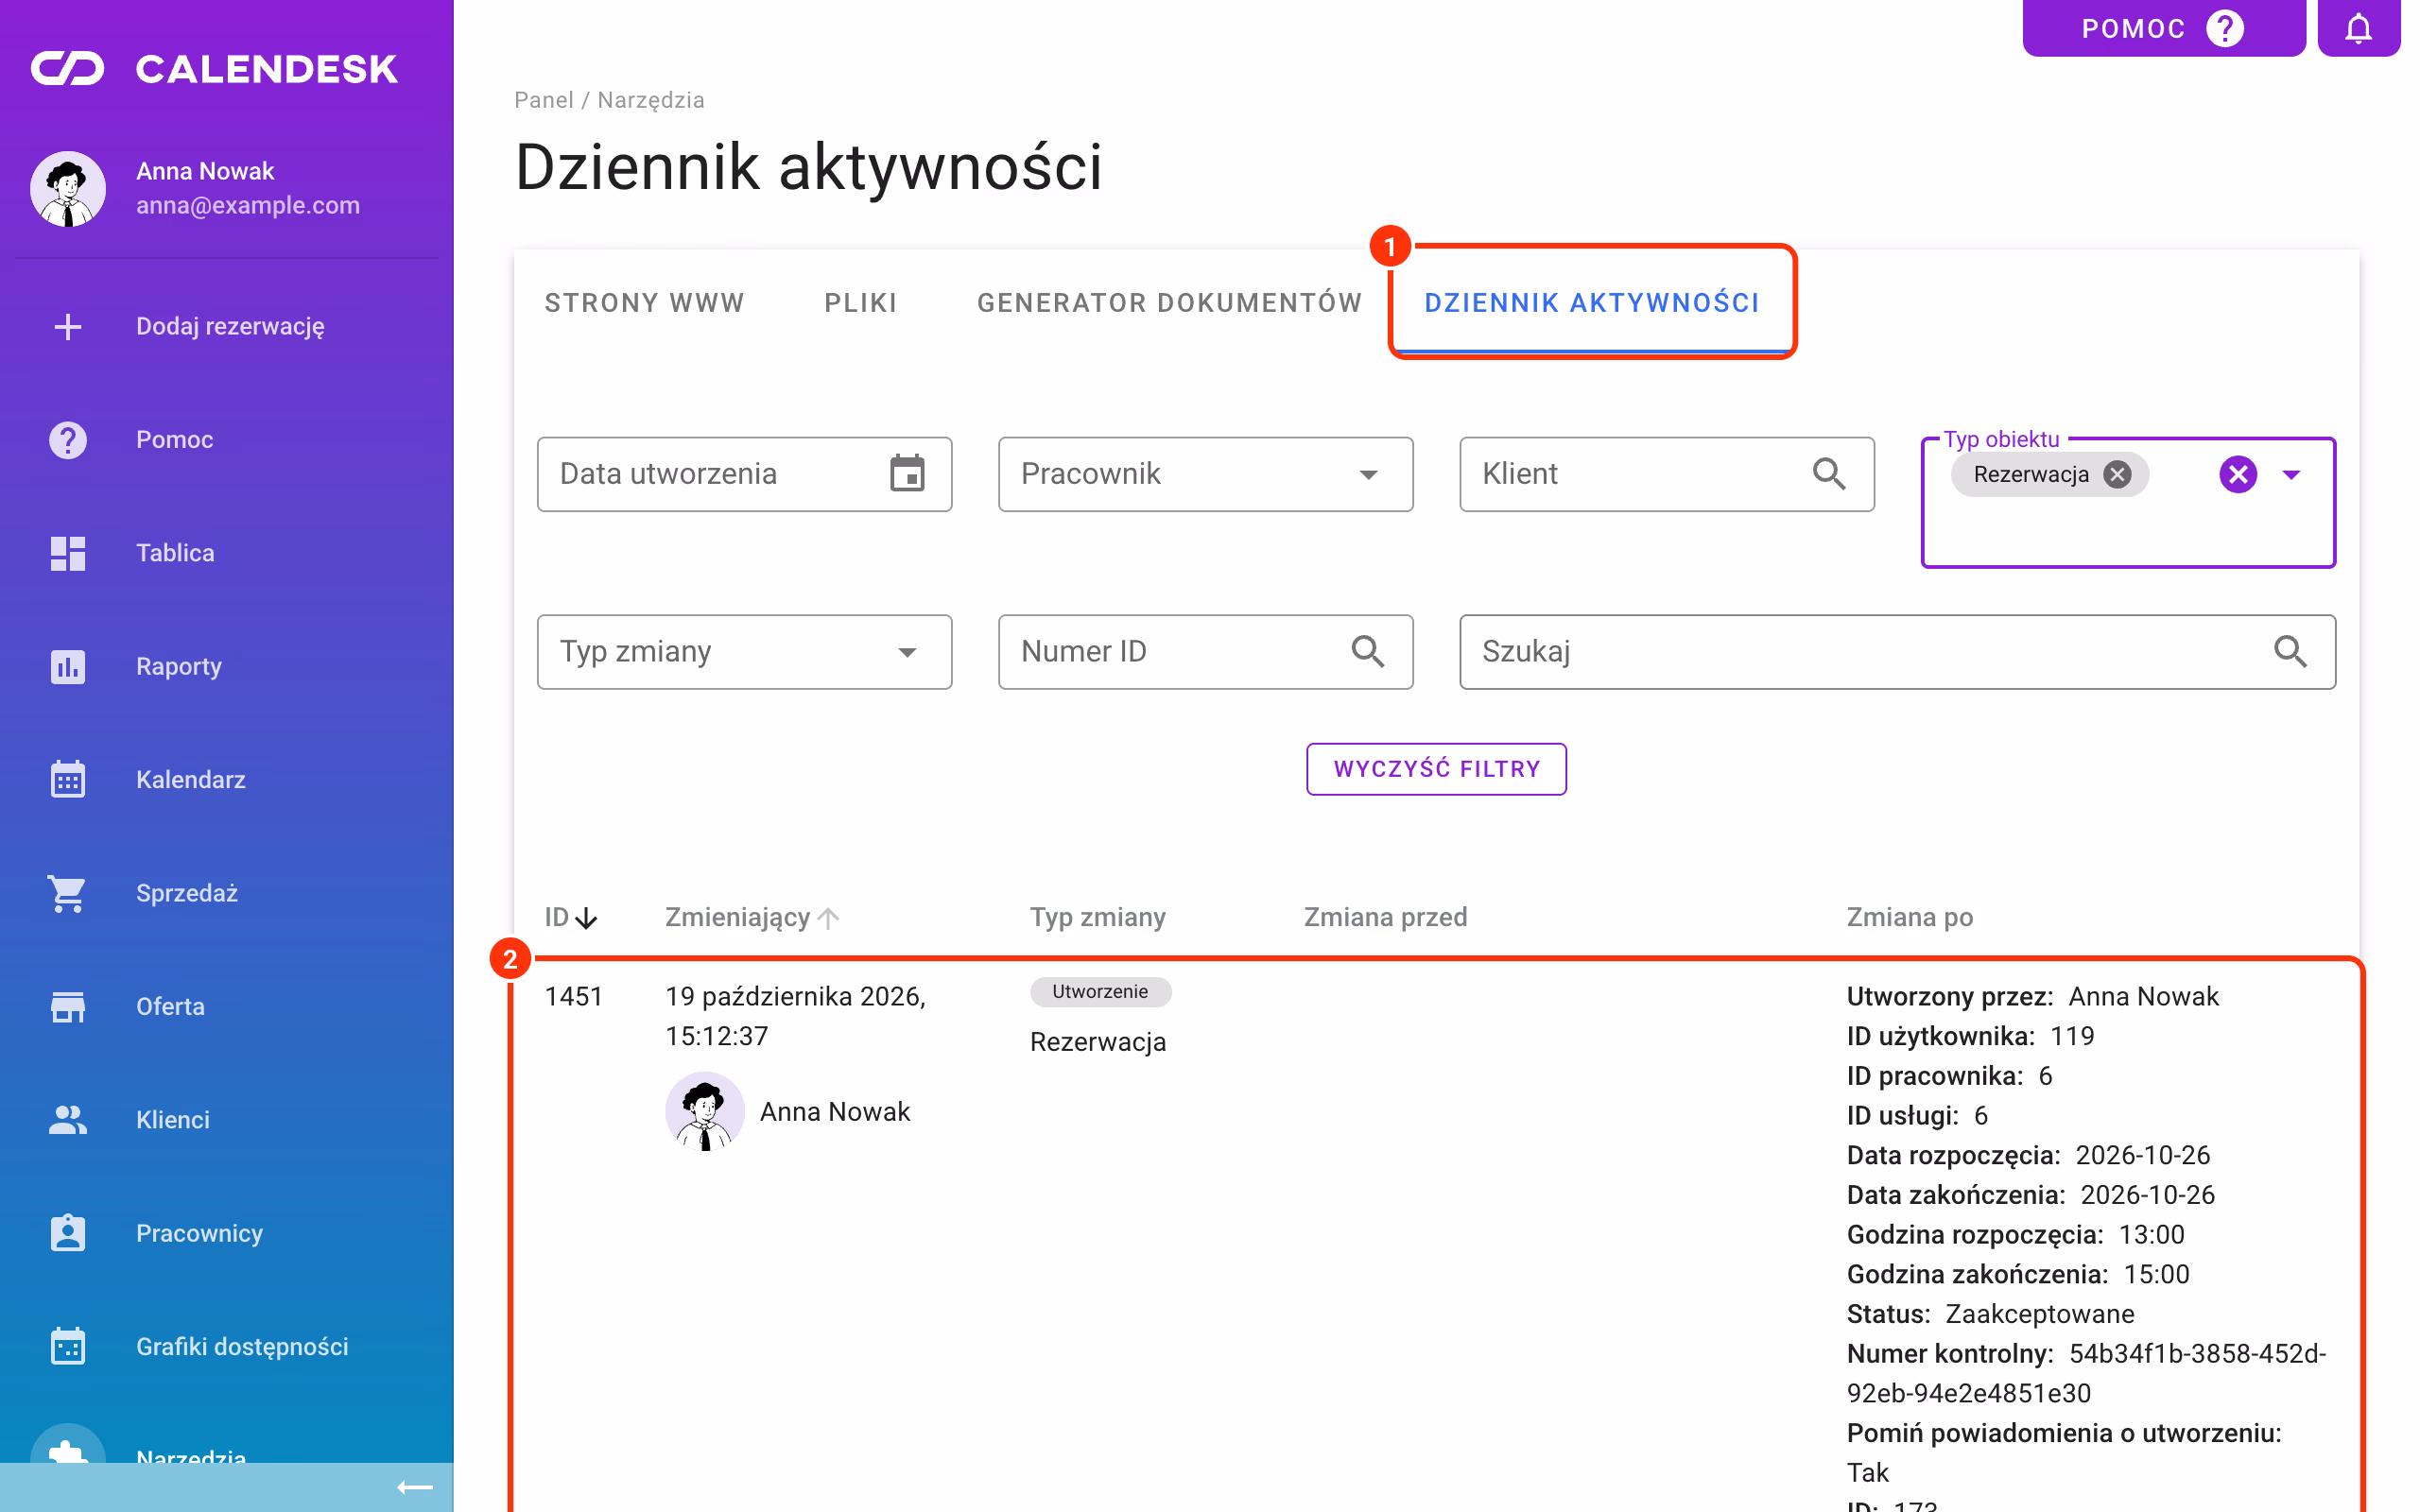This screenshot has height=1512, width=2420.
Task: Click the Raporty chart icon
Action: [x=68, y=666]
